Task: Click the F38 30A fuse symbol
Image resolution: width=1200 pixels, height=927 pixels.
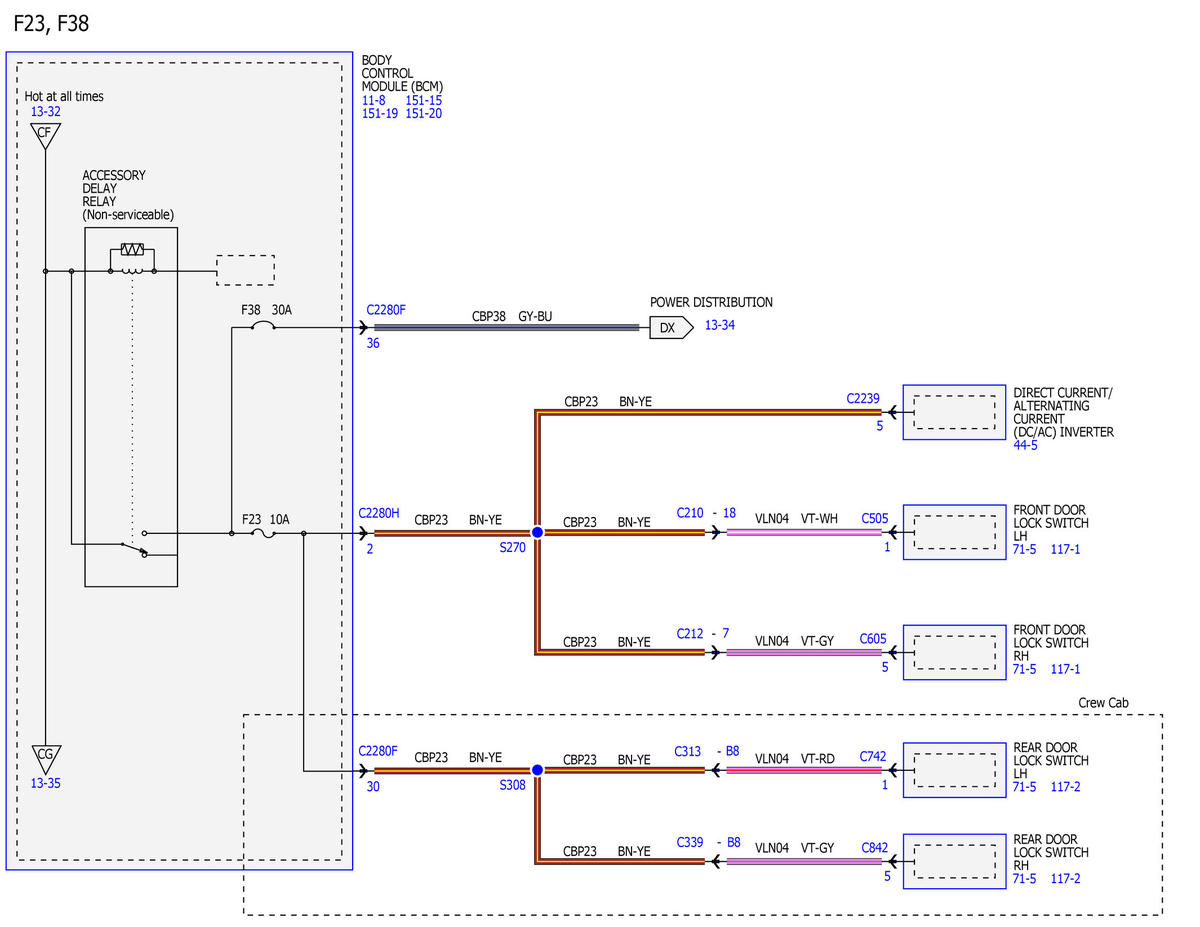Action: click(x=263, y=326)
